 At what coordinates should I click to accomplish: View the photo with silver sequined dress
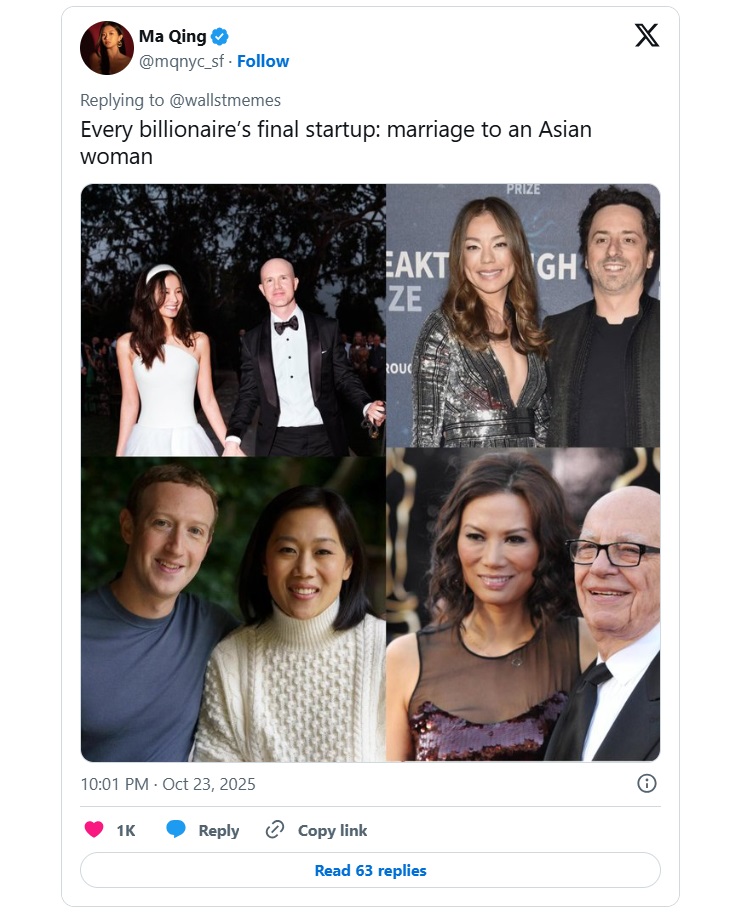click(523, 316)
